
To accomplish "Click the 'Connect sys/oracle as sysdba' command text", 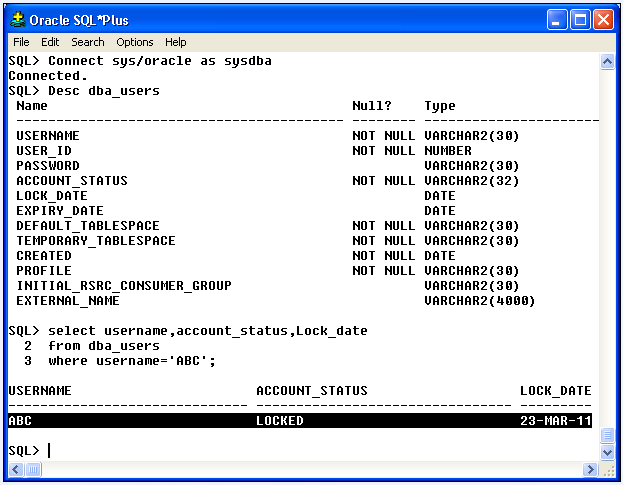I will 160,61.
